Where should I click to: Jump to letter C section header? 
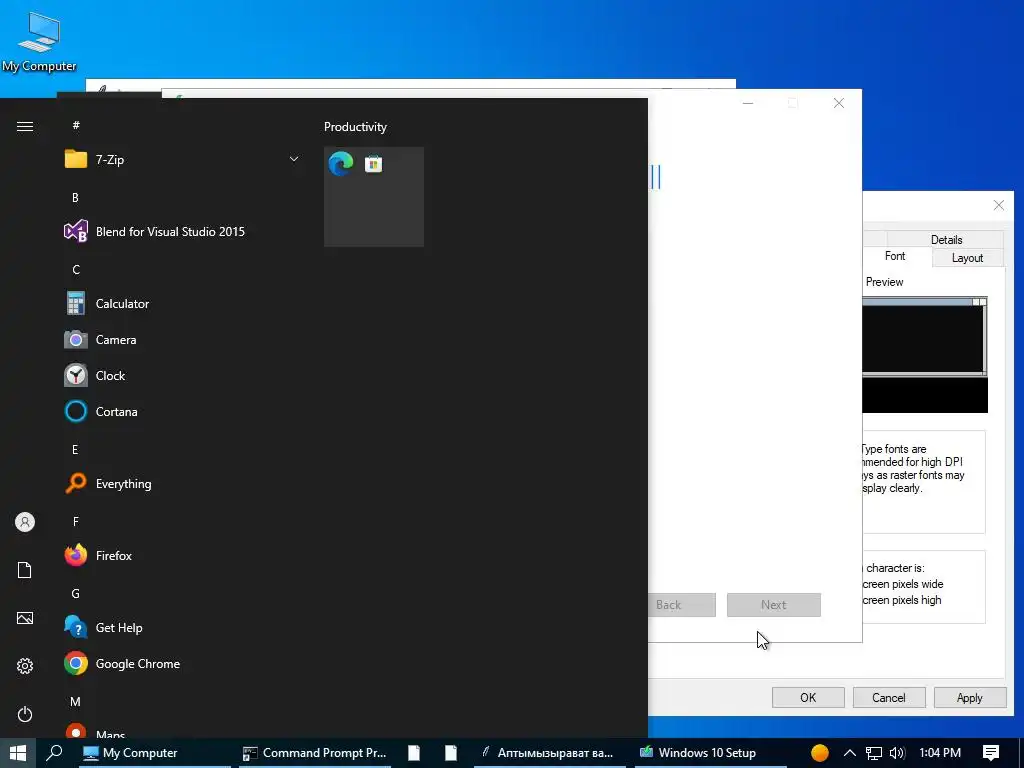pyautogui.click(x=76, y=270)
